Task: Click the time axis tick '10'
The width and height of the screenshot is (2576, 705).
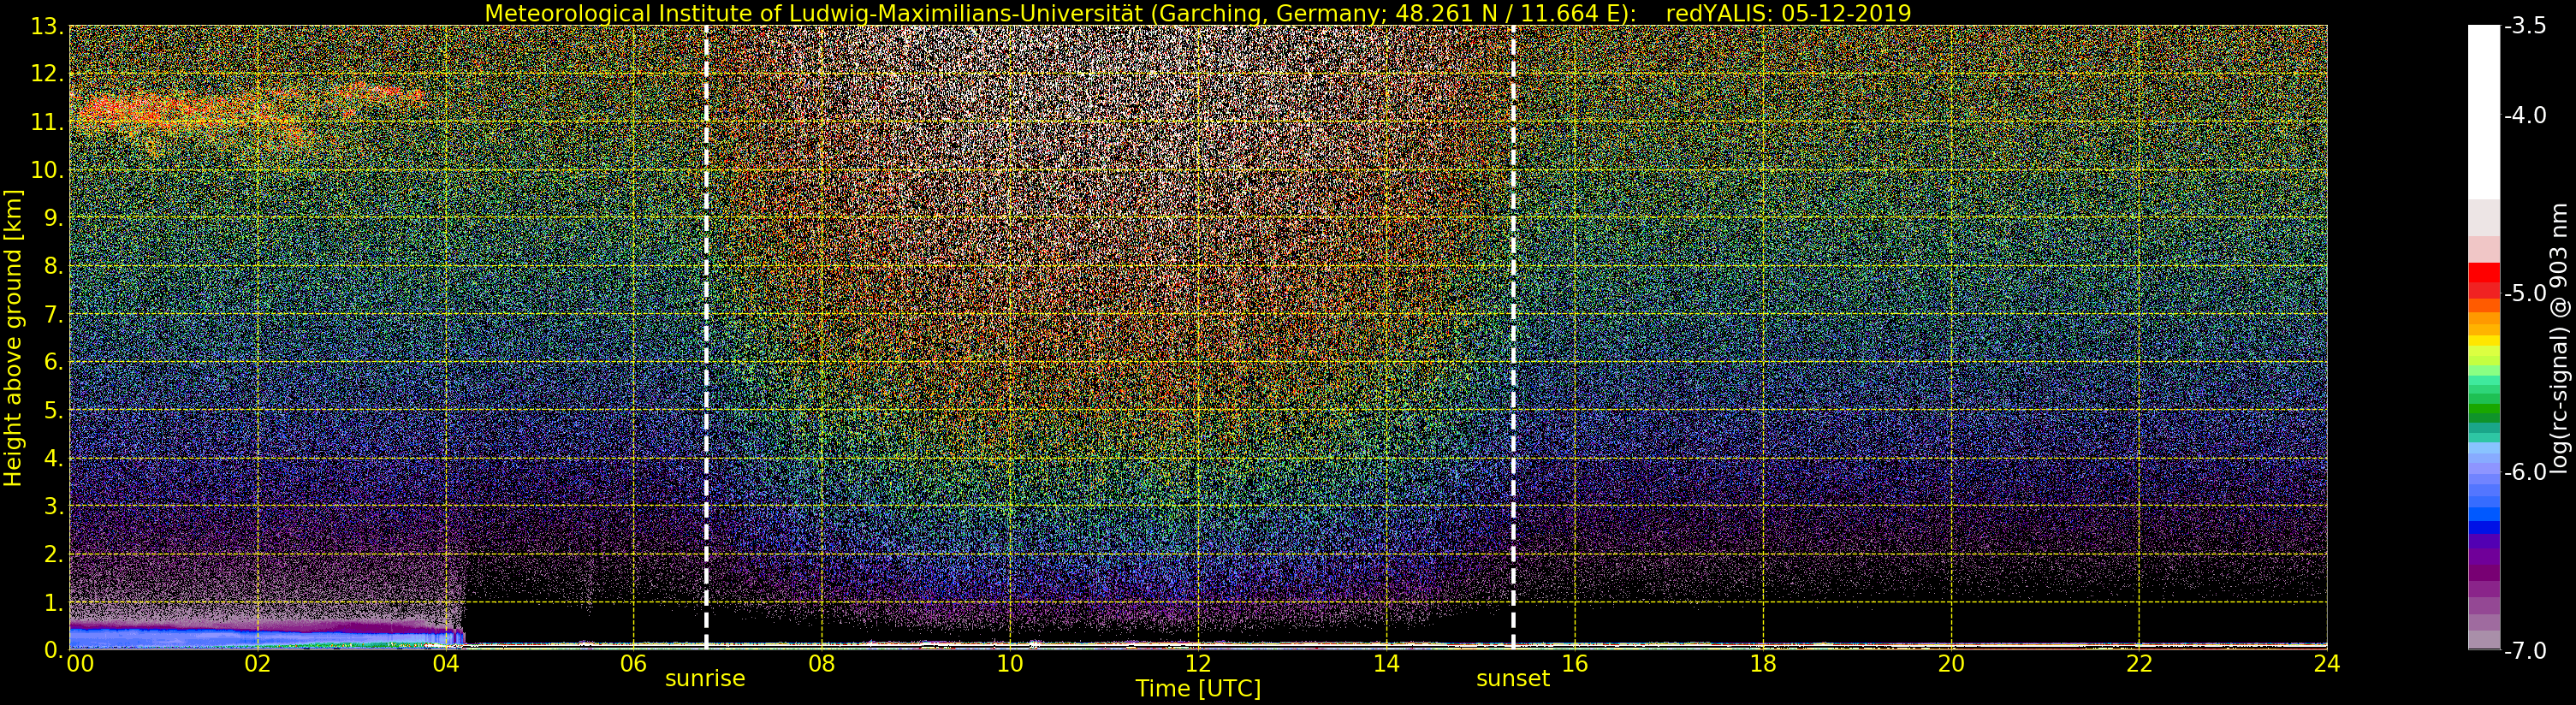Action: [x=1010, y=663]
